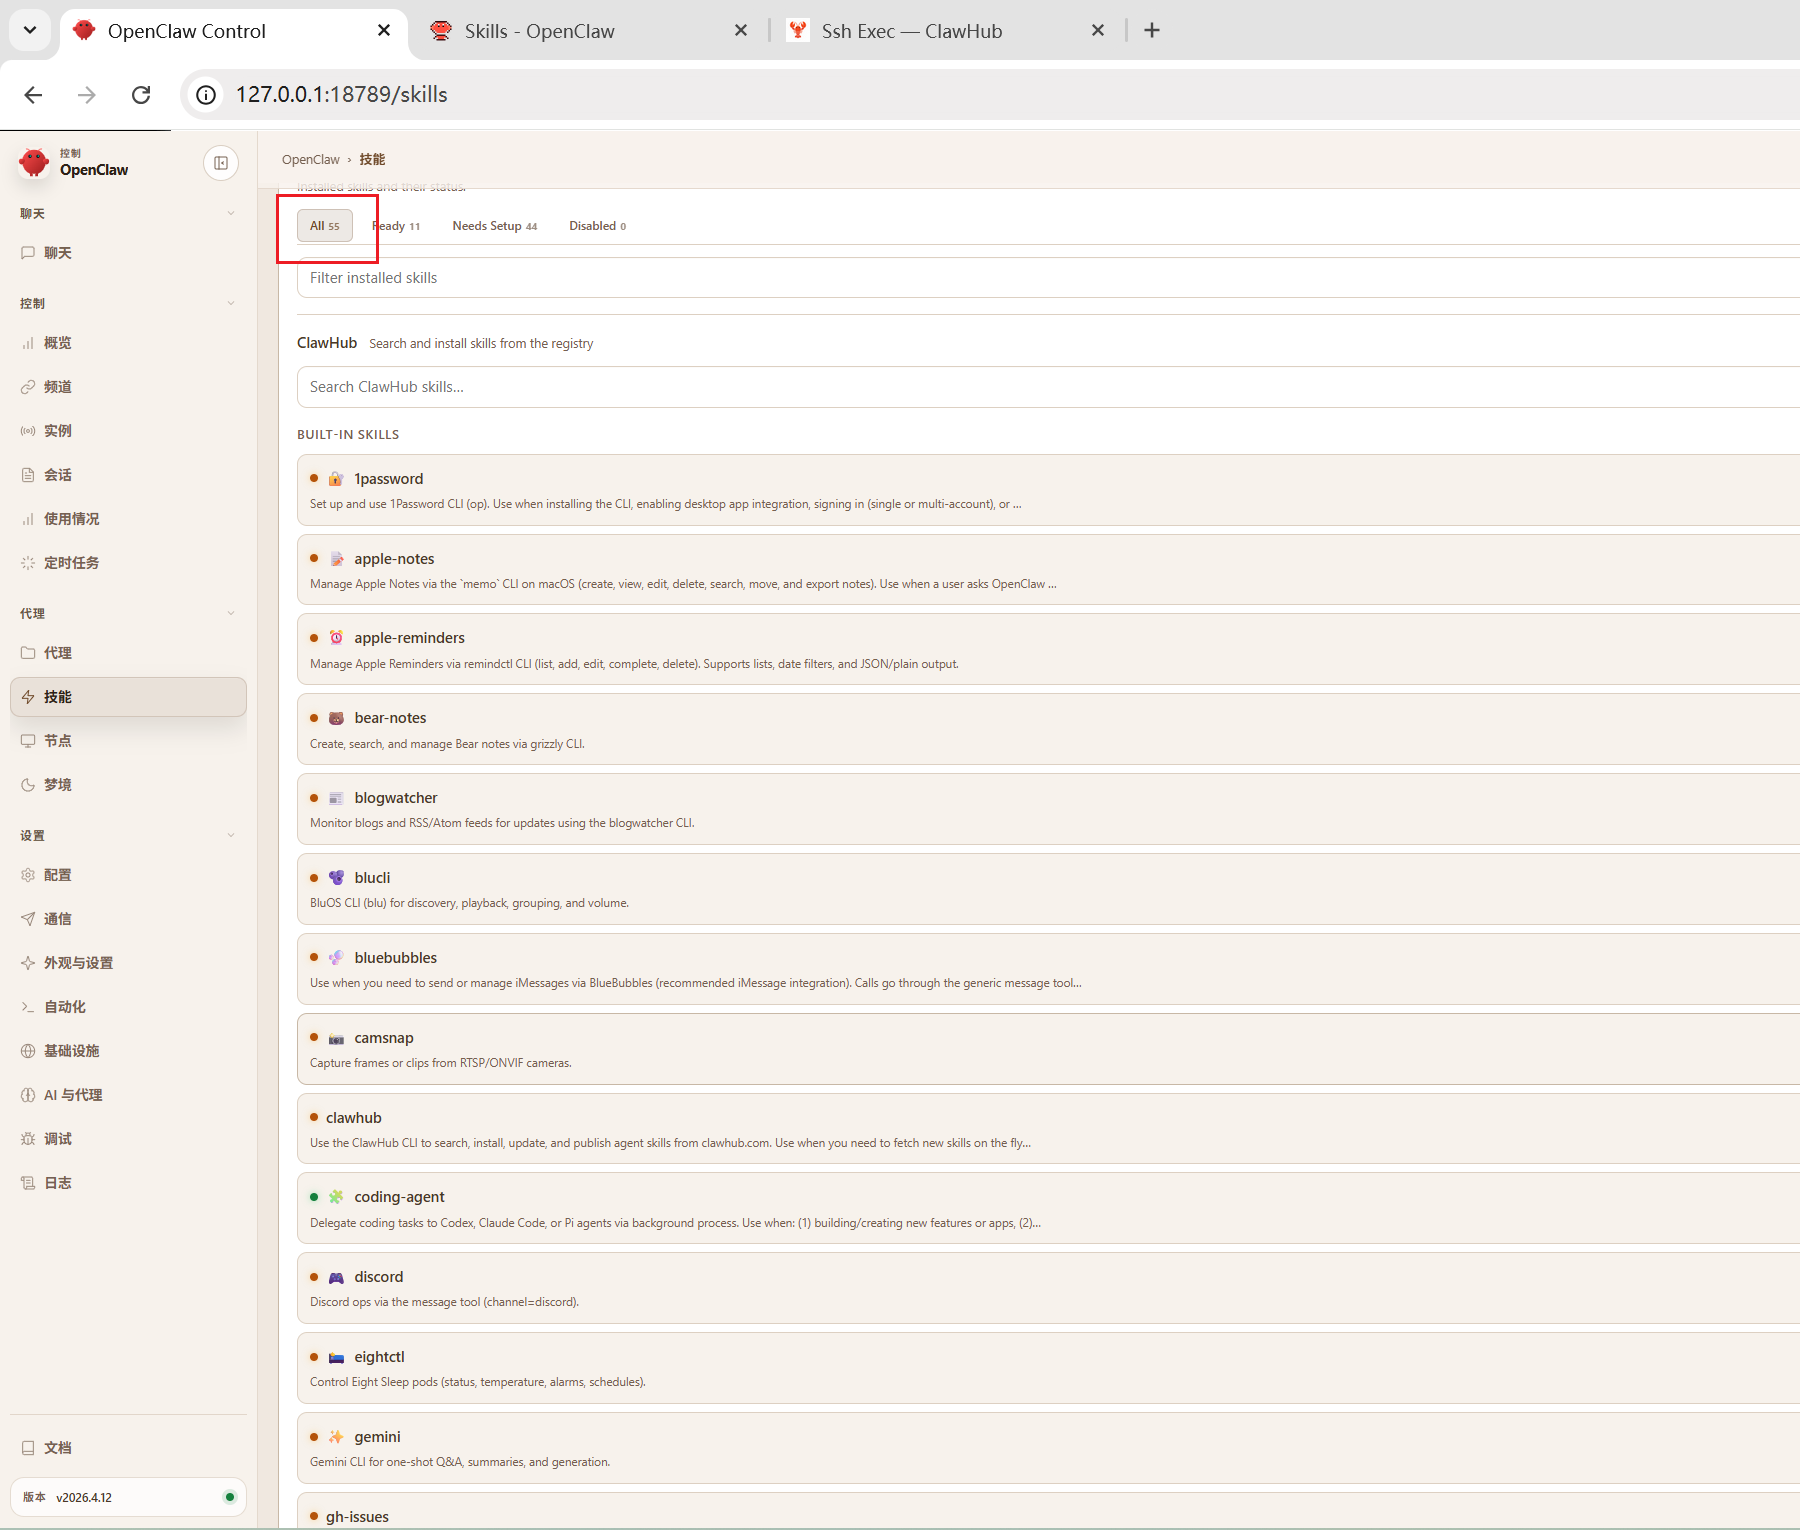Image resolution: width=1800 pixels, height=1530 pixels.
Task: Open the 概览 overview page
Action: [x=128, y=343]
